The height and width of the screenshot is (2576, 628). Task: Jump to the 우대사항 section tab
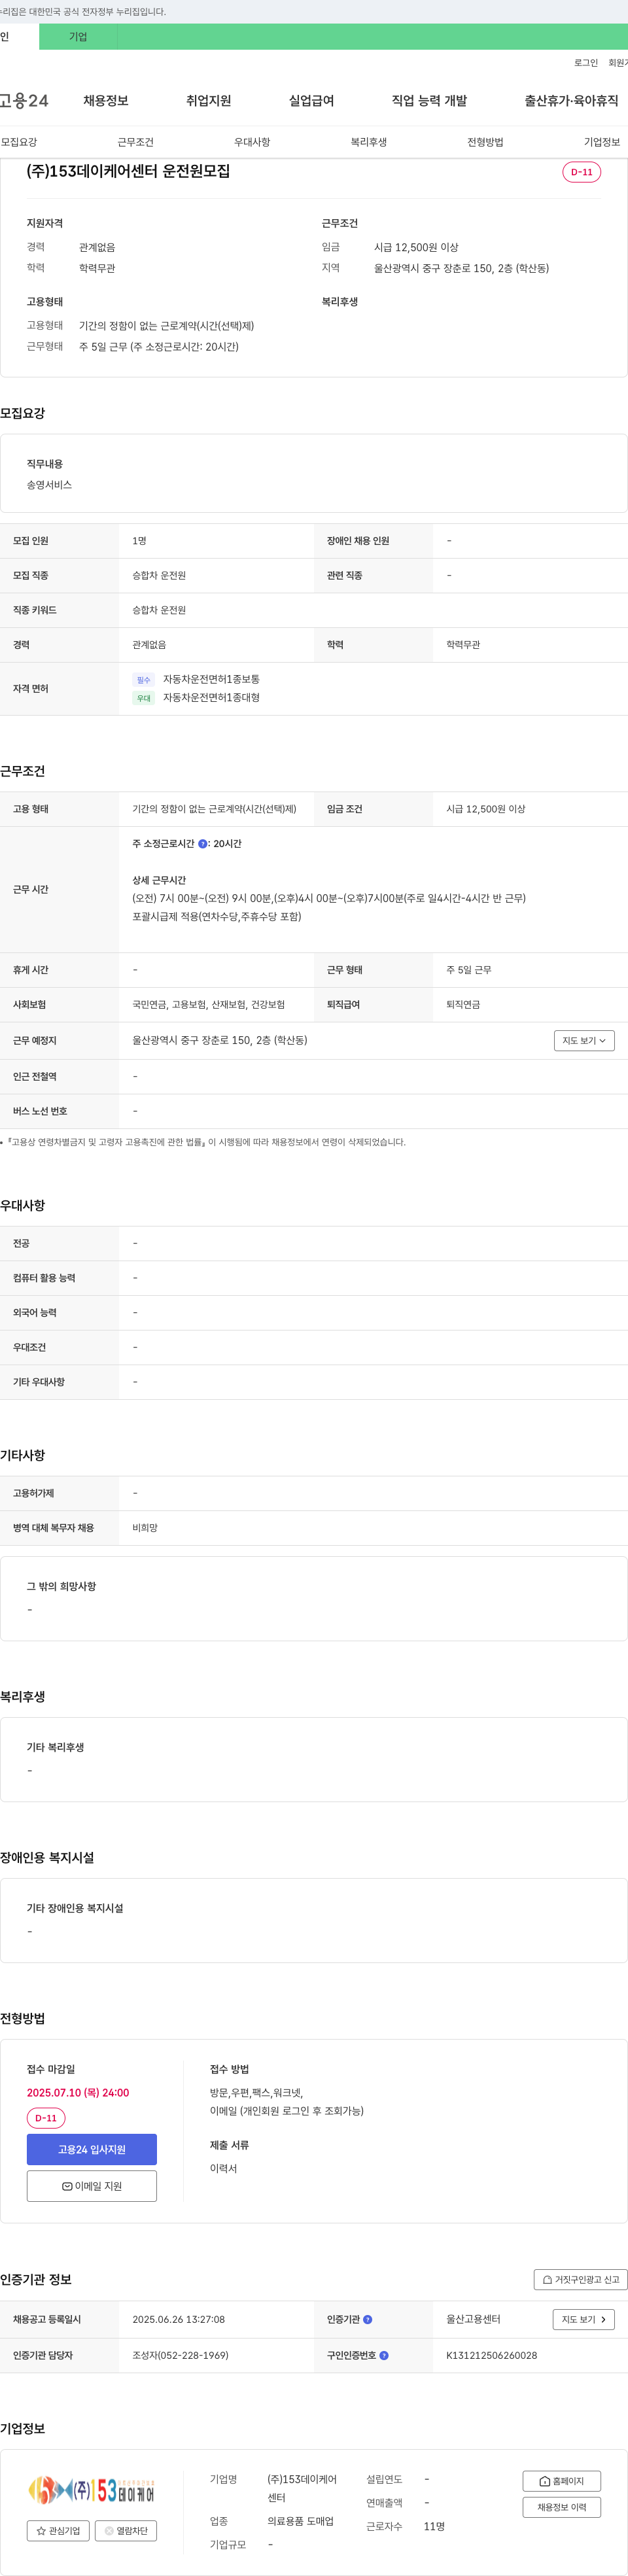click(x=252, y=142)
